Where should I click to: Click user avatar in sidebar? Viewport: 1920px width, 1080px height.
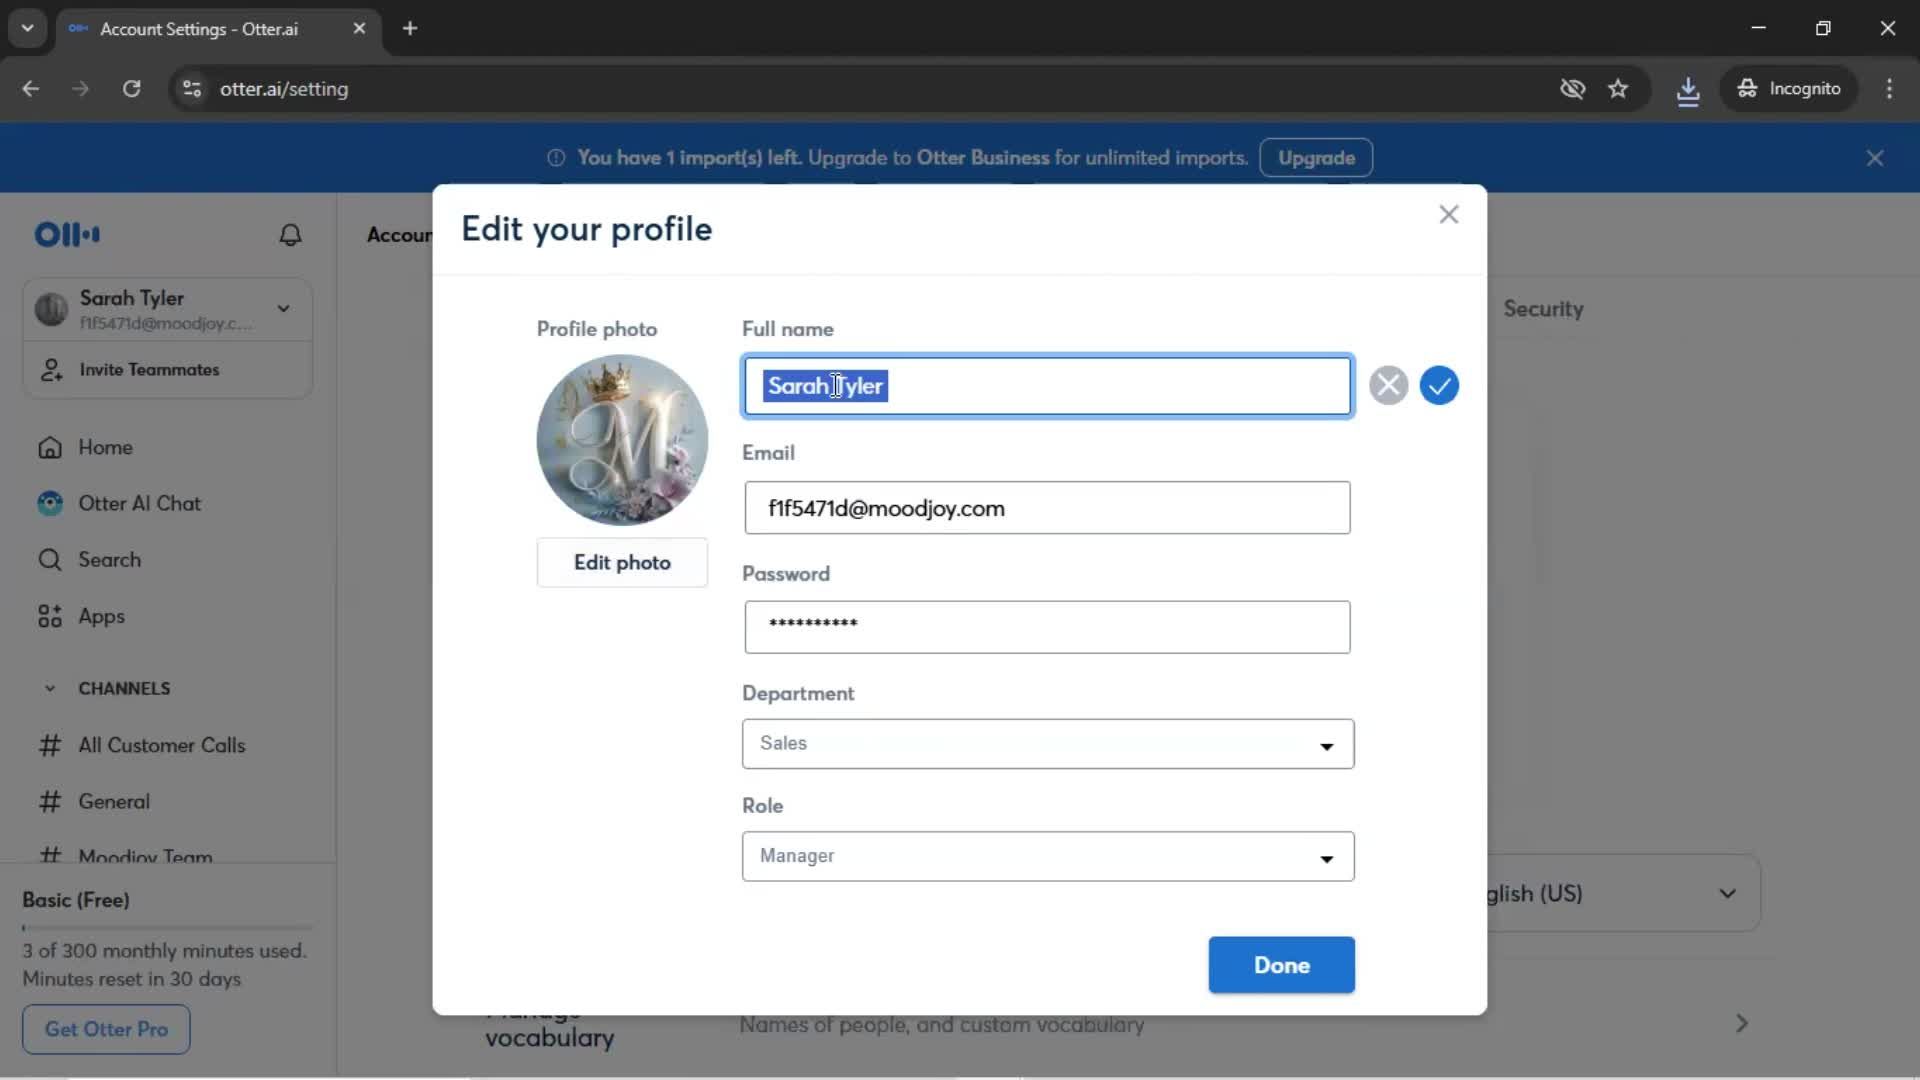click(x=51, y=309)
